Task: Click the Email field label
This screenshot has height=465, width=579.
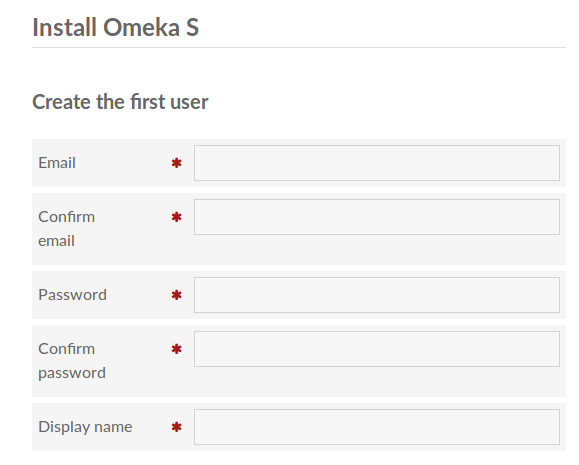Action: 57,163
